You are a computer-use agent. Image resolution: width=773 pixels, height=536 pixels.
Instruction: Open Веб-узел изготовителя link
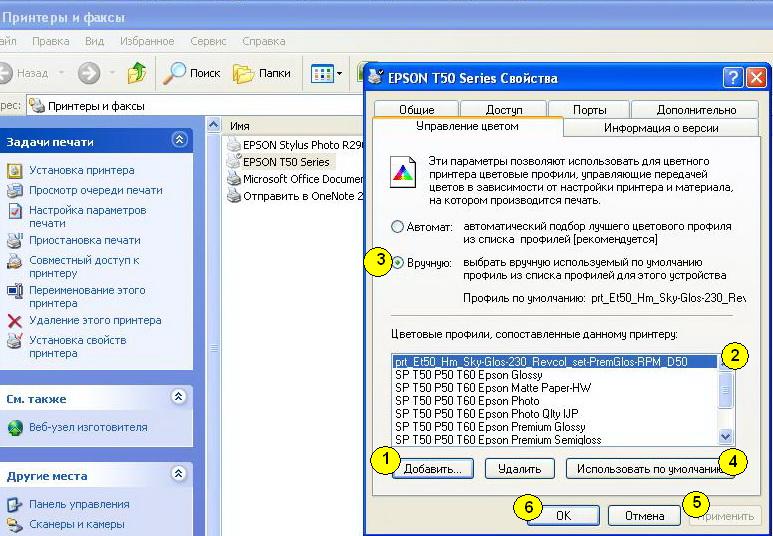tap(88, 428)
